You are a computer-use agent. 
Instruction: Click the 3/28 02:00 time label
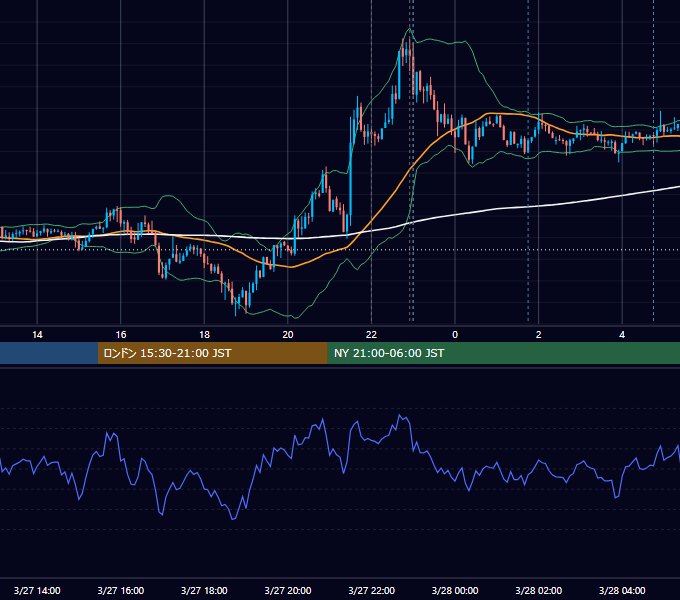[x=539, y=590]
